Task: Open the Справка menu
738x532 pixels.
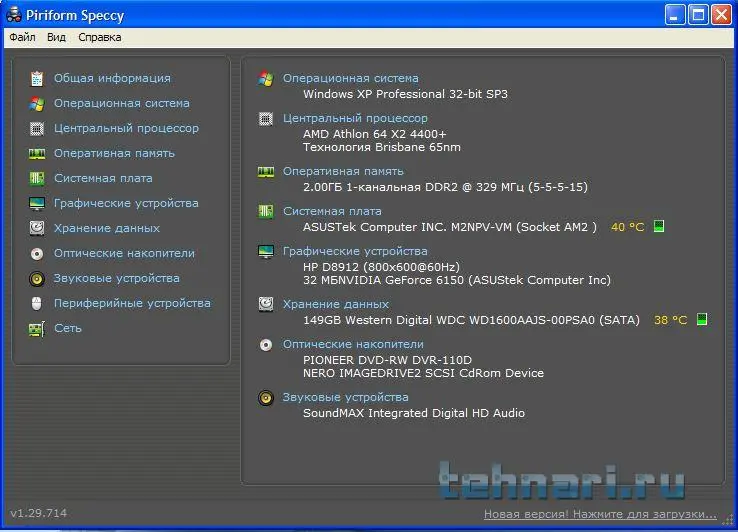Action: point(99,37)
